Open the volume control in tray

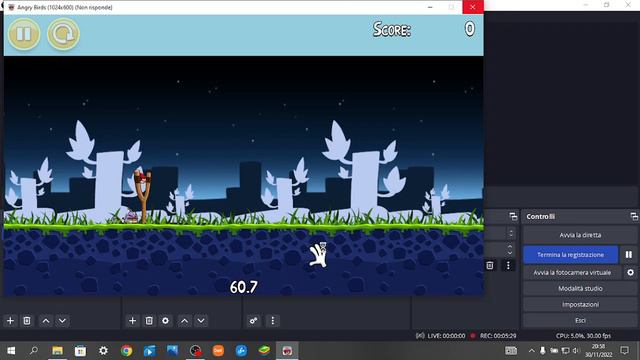tap(576, 351)
